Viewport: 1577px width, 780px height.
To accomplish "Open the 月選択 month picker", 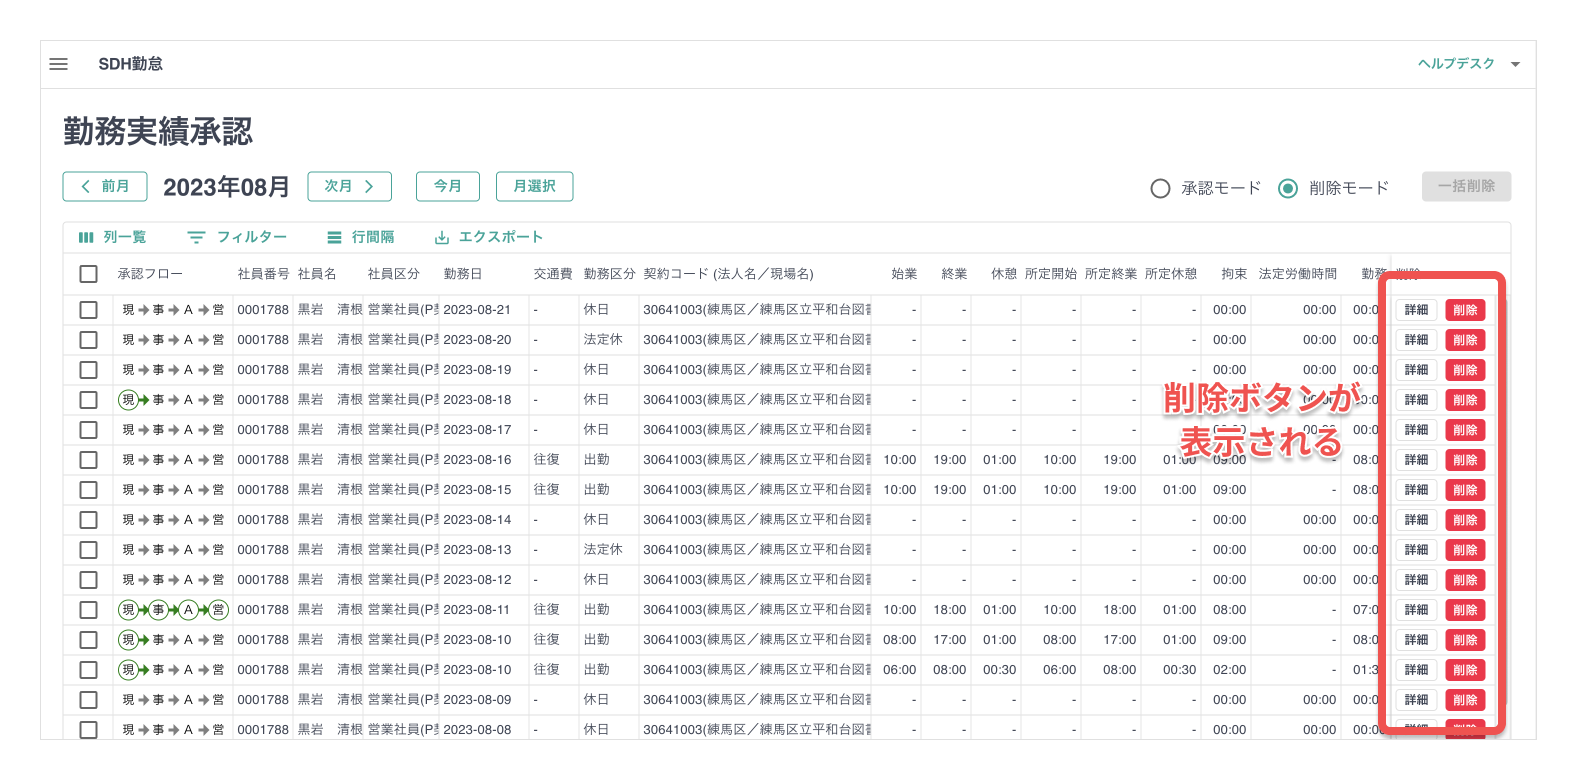I will pyautogui.click(x=534, y=186).
